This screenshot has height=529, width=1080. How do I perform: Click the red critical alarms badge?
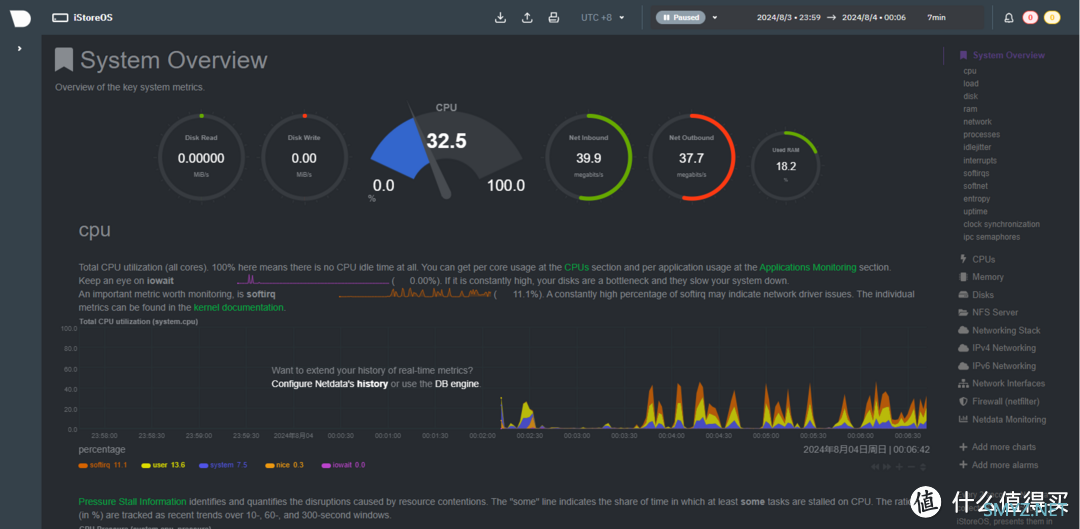pyautogui.click(x=1030, y=18)
